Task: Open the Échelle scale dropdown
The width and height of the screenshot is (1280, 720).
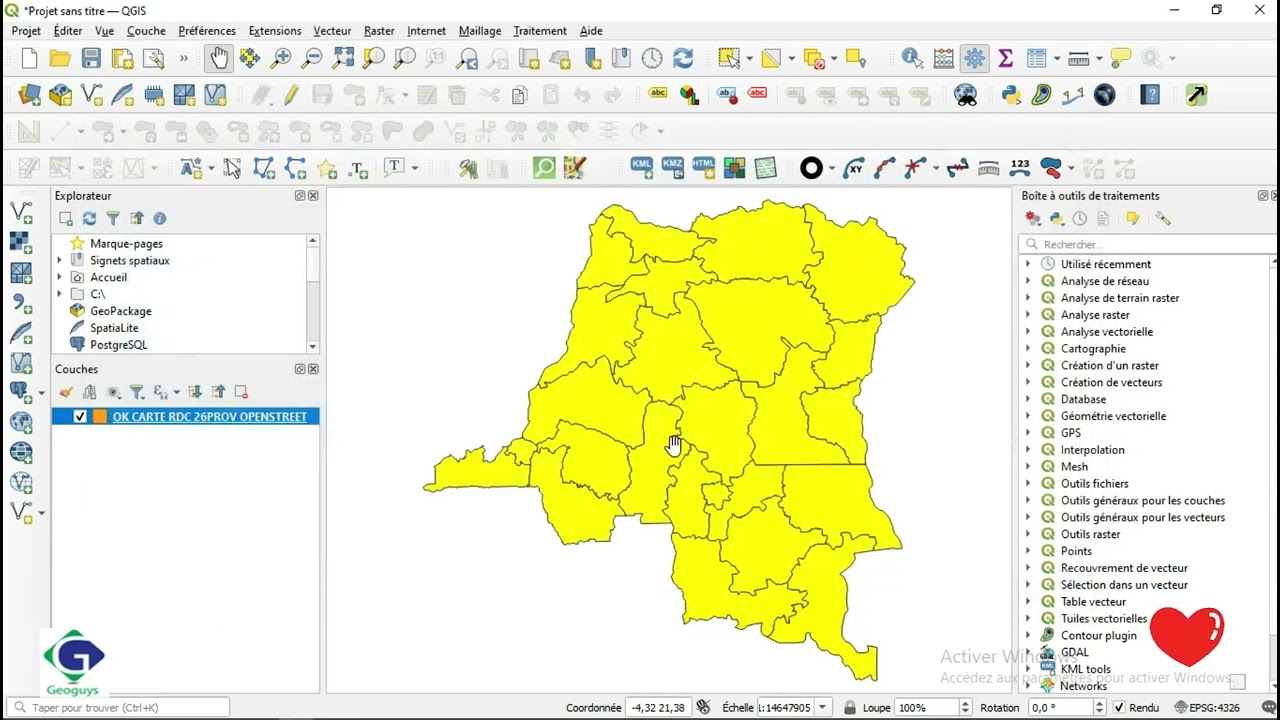Action: (823, 707)
